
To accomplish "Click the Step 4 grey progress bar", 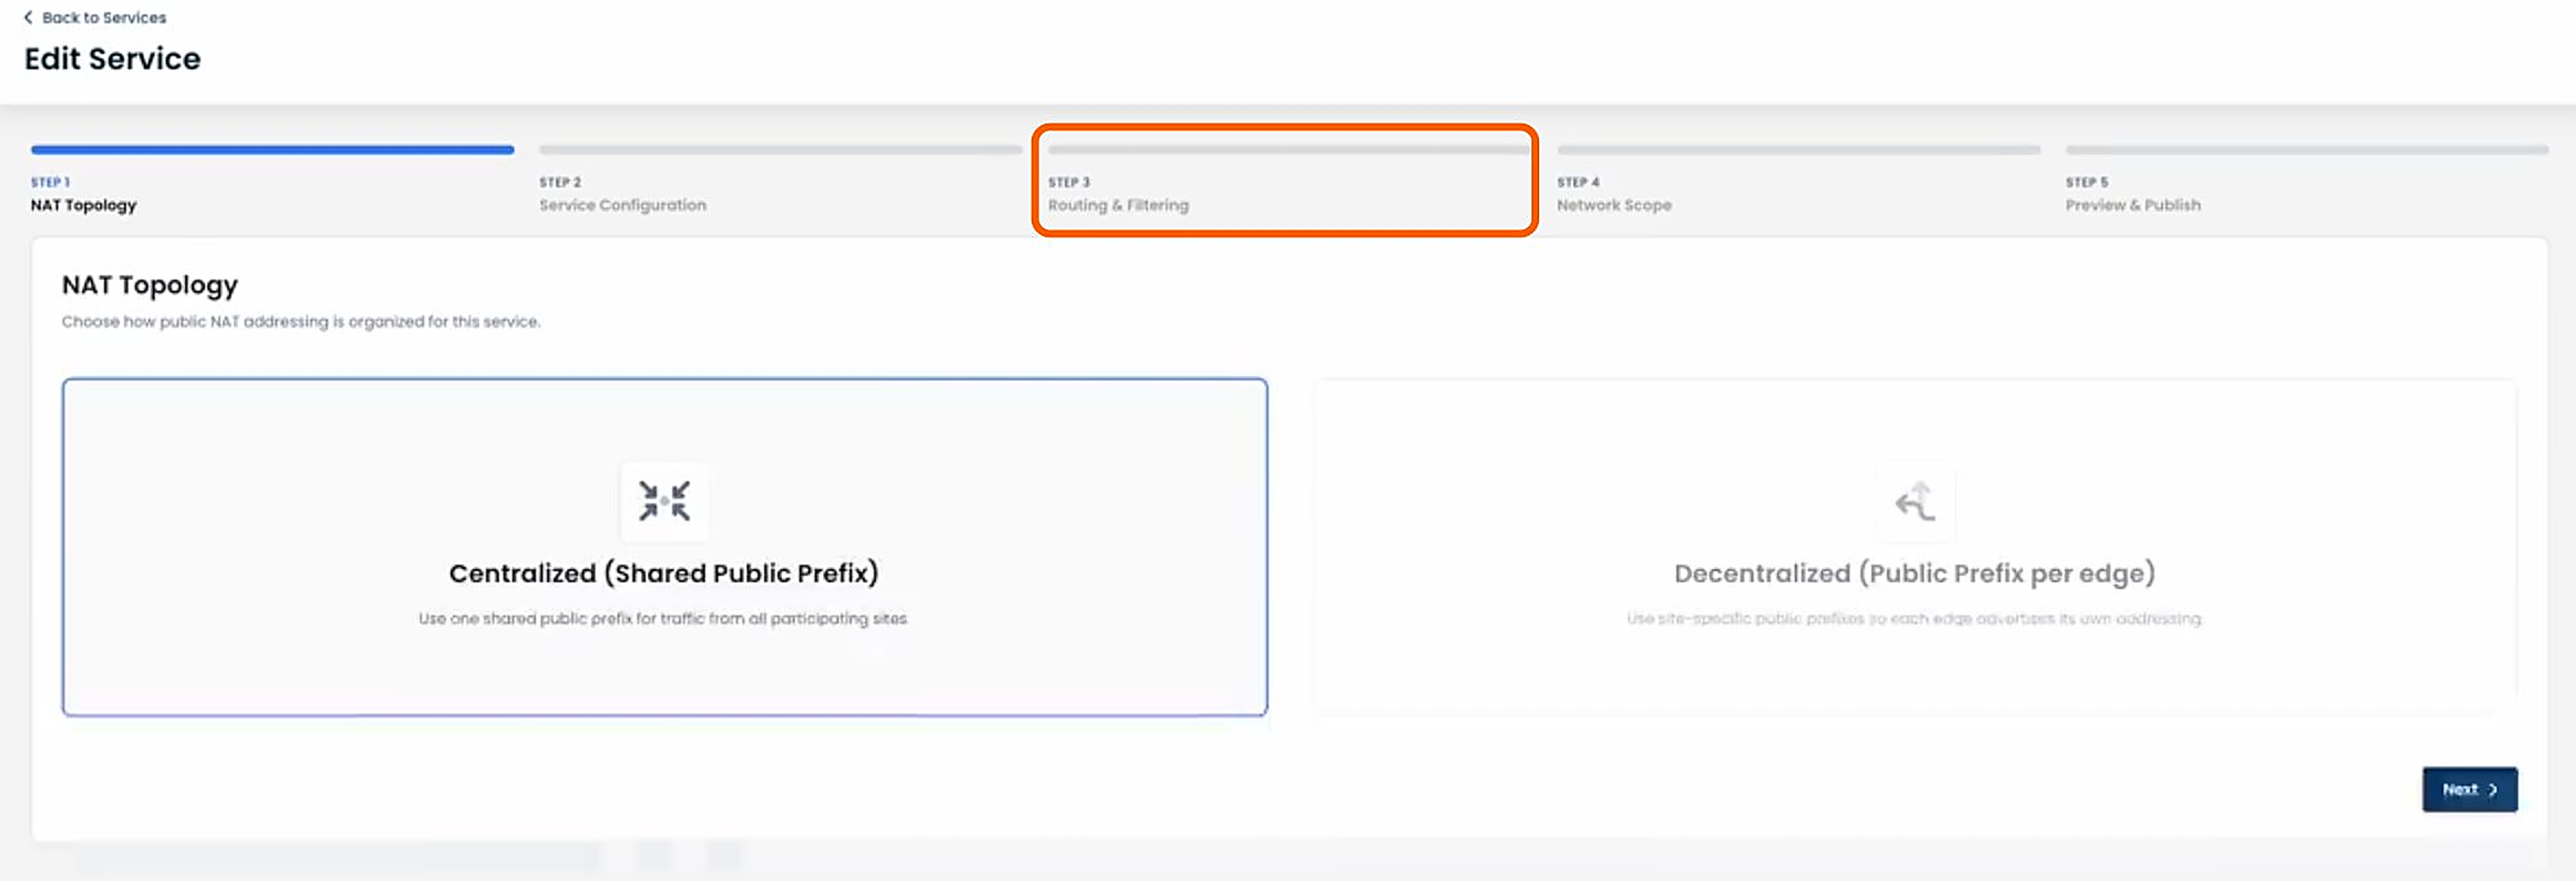I will click(1798, 150).
